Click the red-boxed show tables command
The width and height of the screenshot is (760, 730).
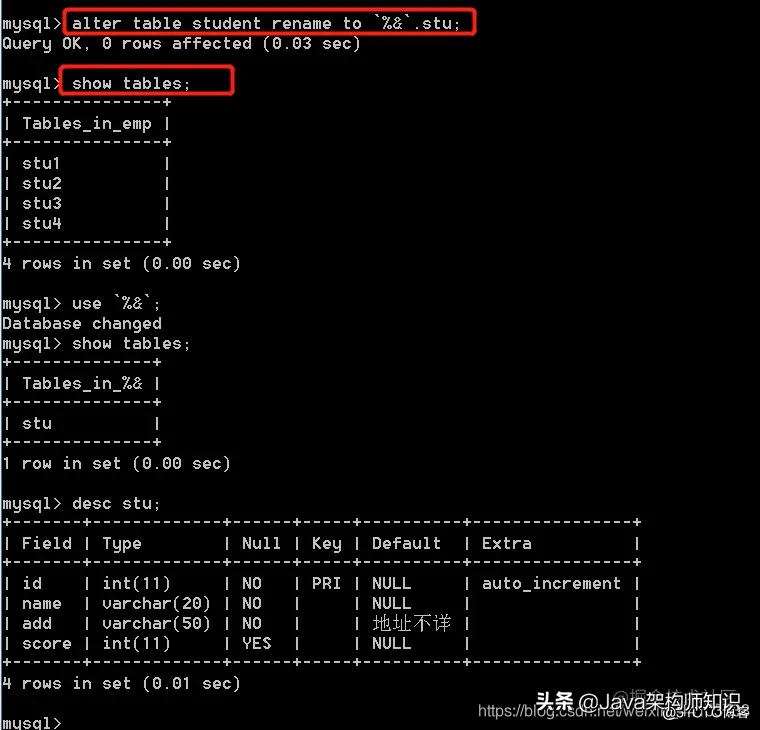130,83
